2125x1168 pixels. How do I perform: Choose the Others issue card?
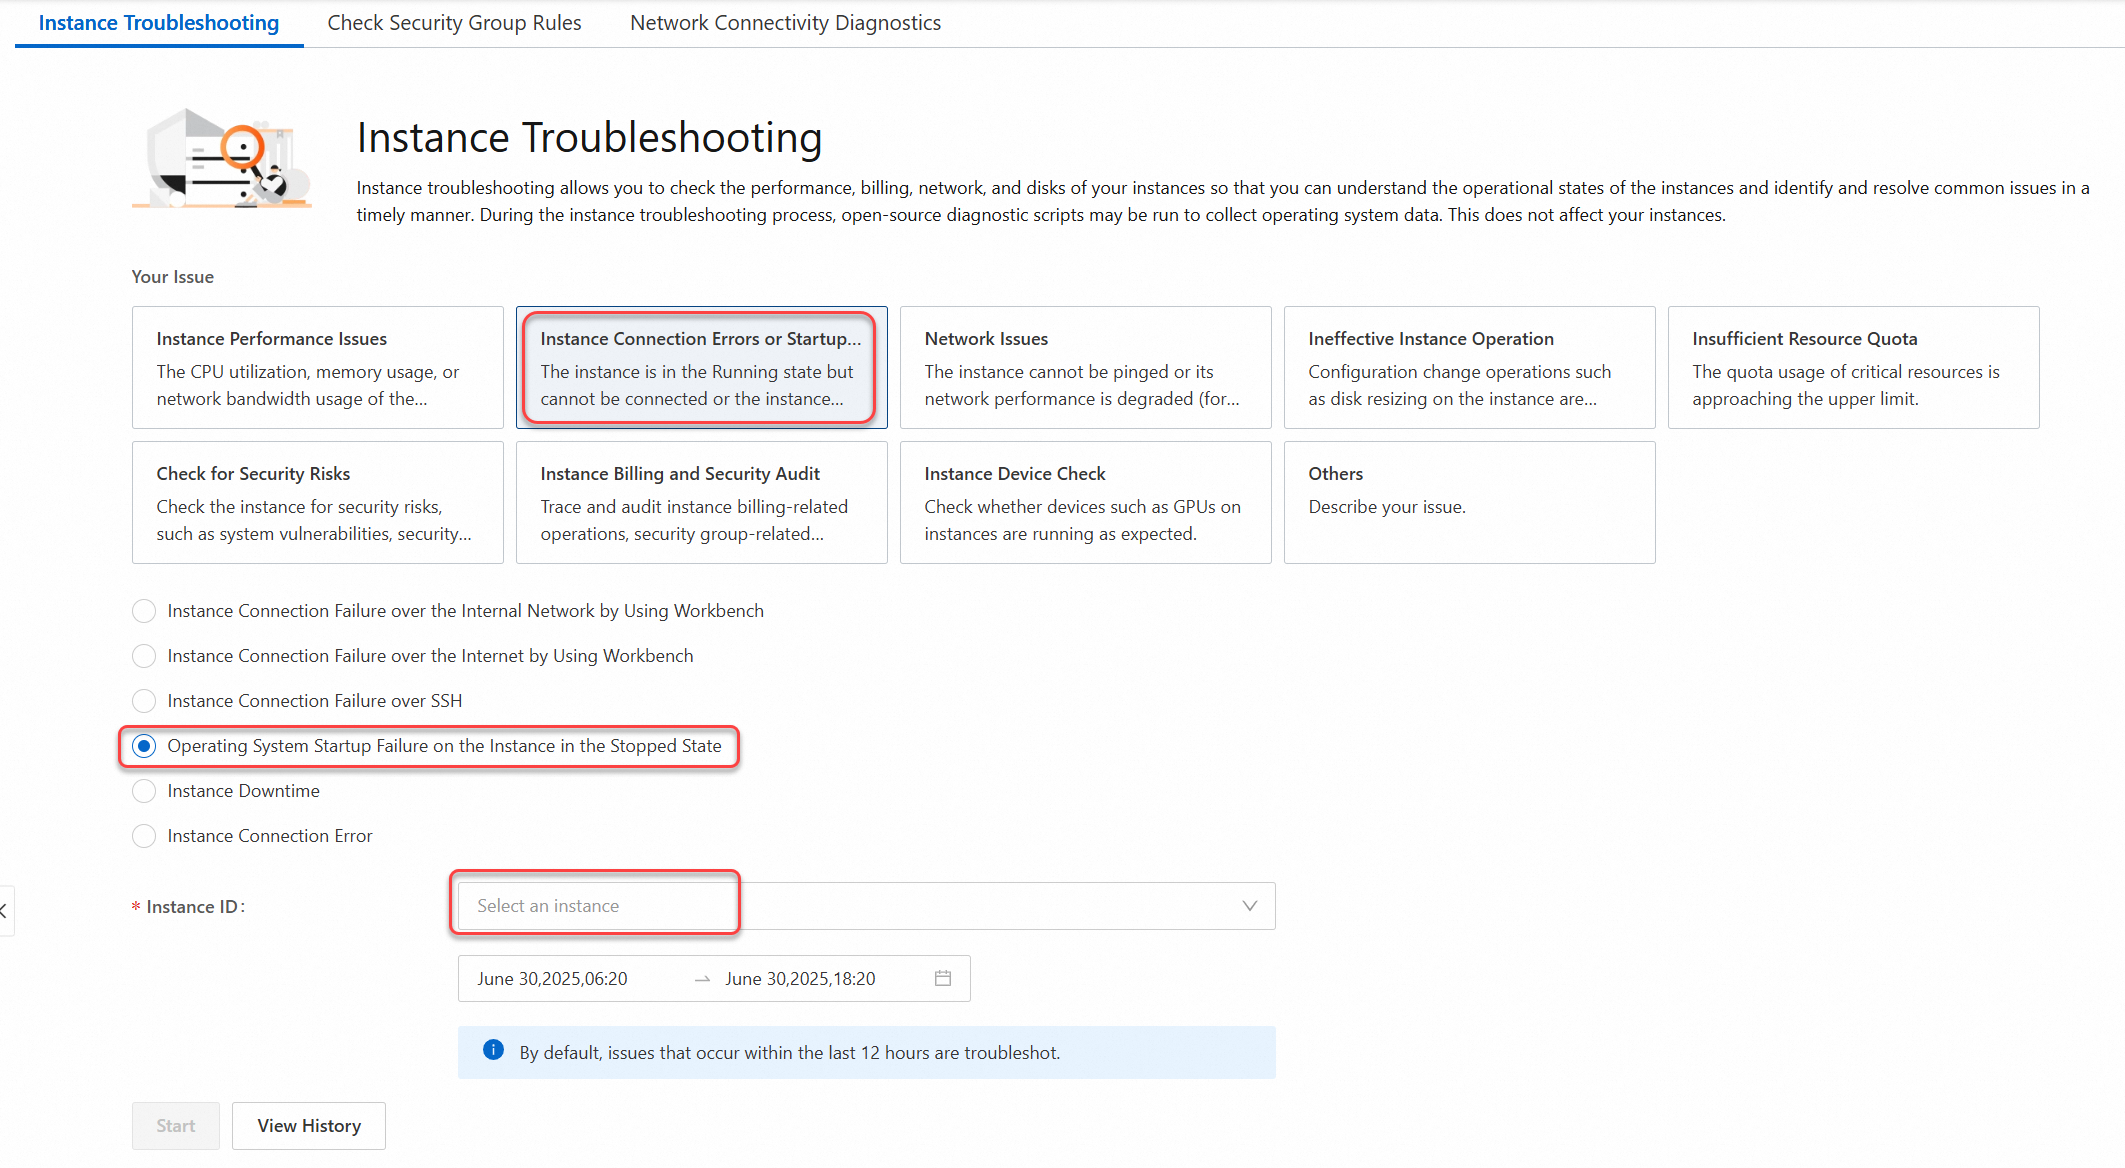pos(1469,503)
